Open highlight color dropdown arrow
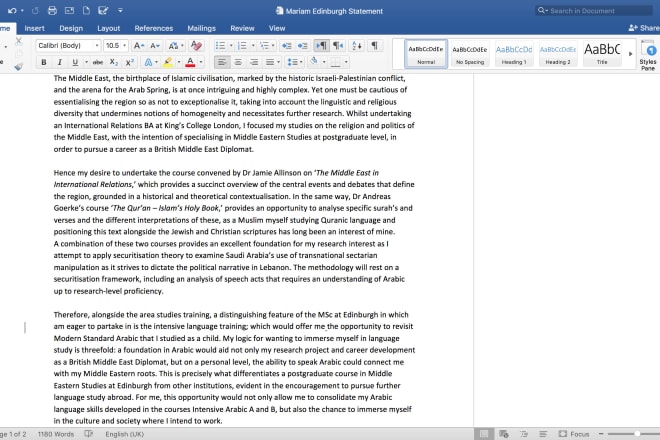This screenshot has width=660, height=440. coord(179,62)
